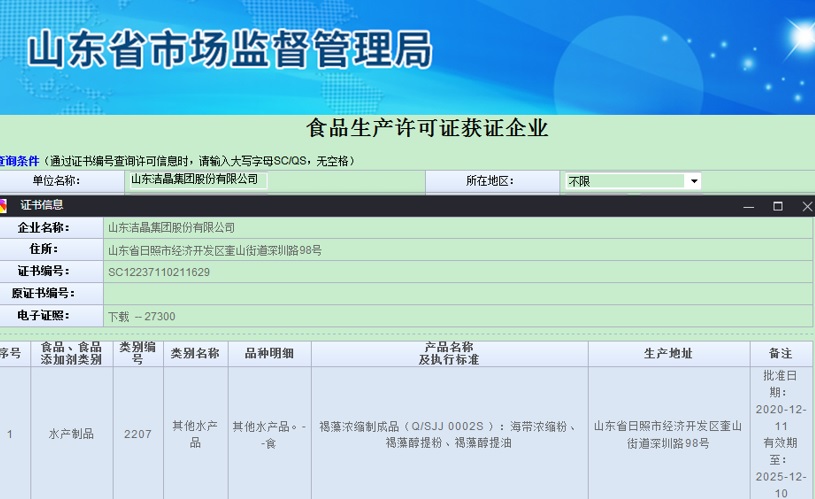The width and height of the screenshot is (815, 499).
Task: Click the 单位名称 input field
Action: click(198, 180)
